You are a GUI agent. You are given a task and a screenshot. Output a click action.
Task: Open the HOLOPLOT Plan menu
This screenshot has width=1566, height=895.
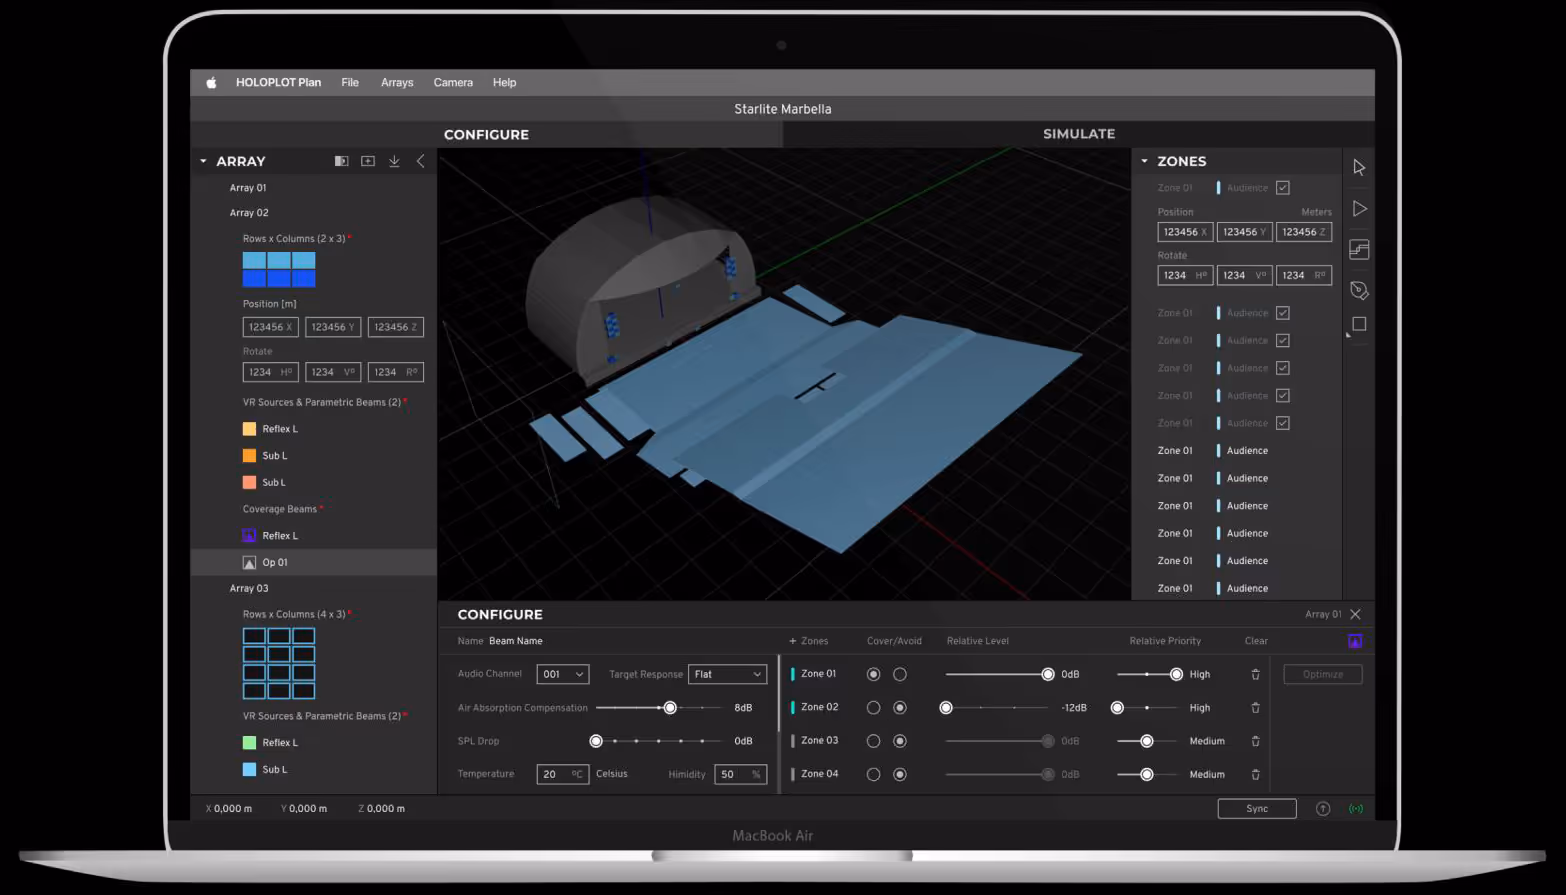[x=278, y=83]
